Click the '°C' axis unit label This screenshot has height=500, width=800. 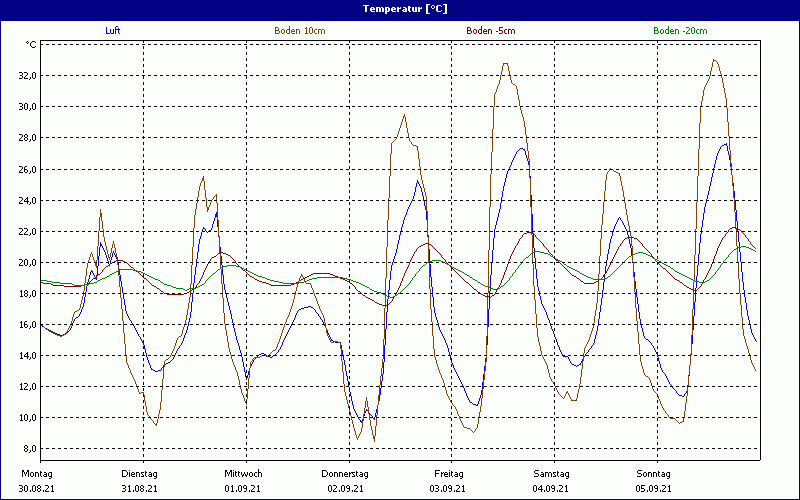31,45
